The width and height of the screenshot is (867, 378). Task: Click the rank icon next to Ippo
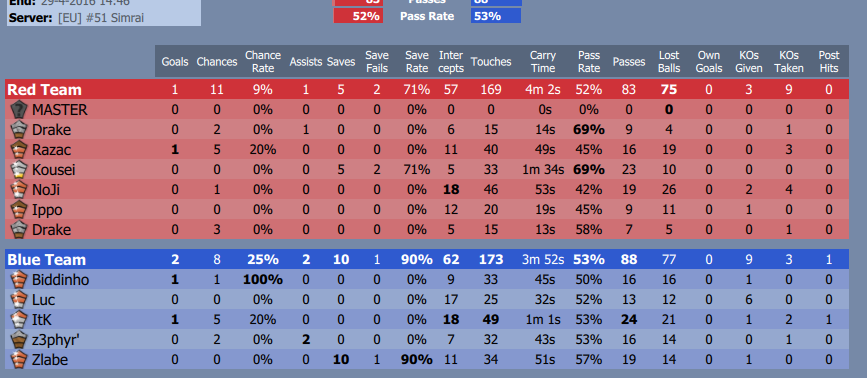(x=19, y=209)
